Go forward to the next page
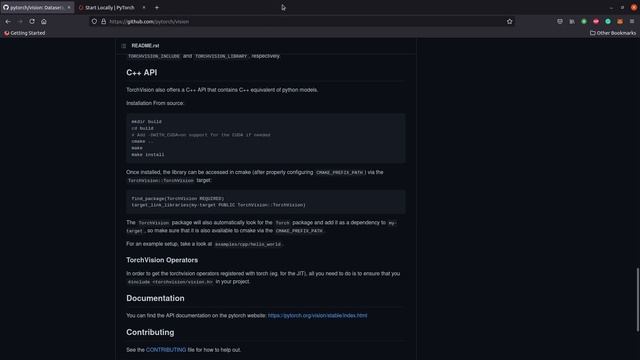The height and width of the screenshot is (360, 640). pos(20,21)
